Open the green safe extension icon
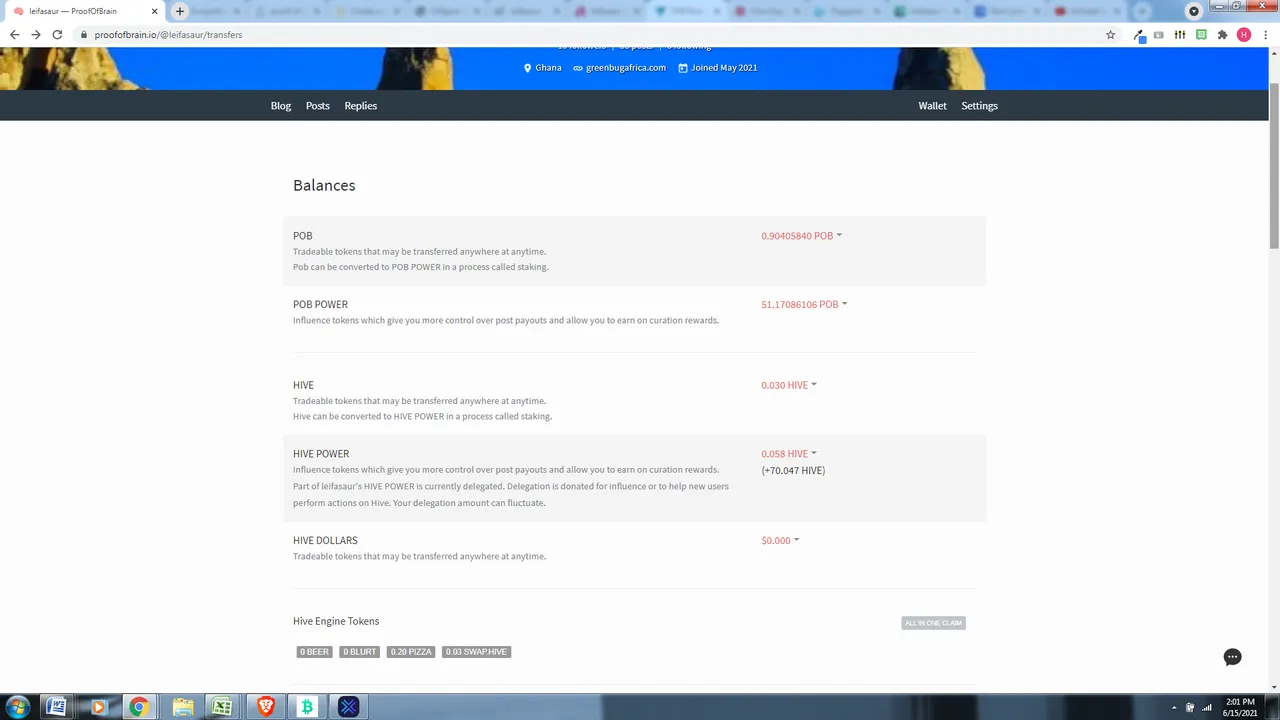The height and width of the screenshot is (720, 1280). 1201,35
